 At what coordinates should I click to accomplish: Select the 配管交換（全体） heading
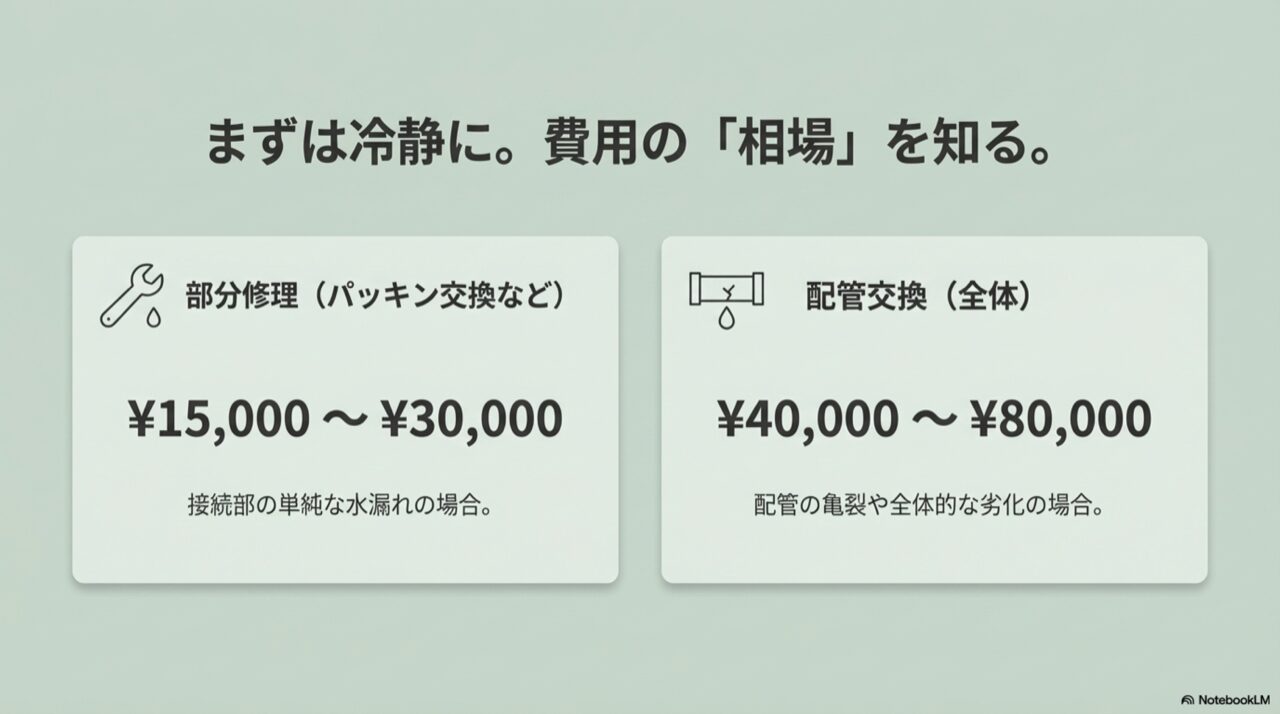pyautogui.click(x=919, y=297)
